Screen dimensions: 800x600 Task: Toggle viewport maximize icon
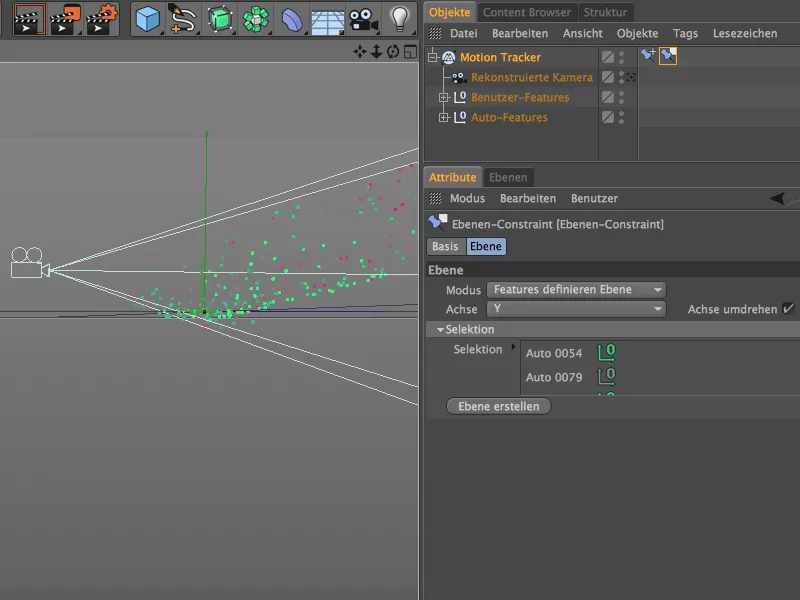(410, 52)
